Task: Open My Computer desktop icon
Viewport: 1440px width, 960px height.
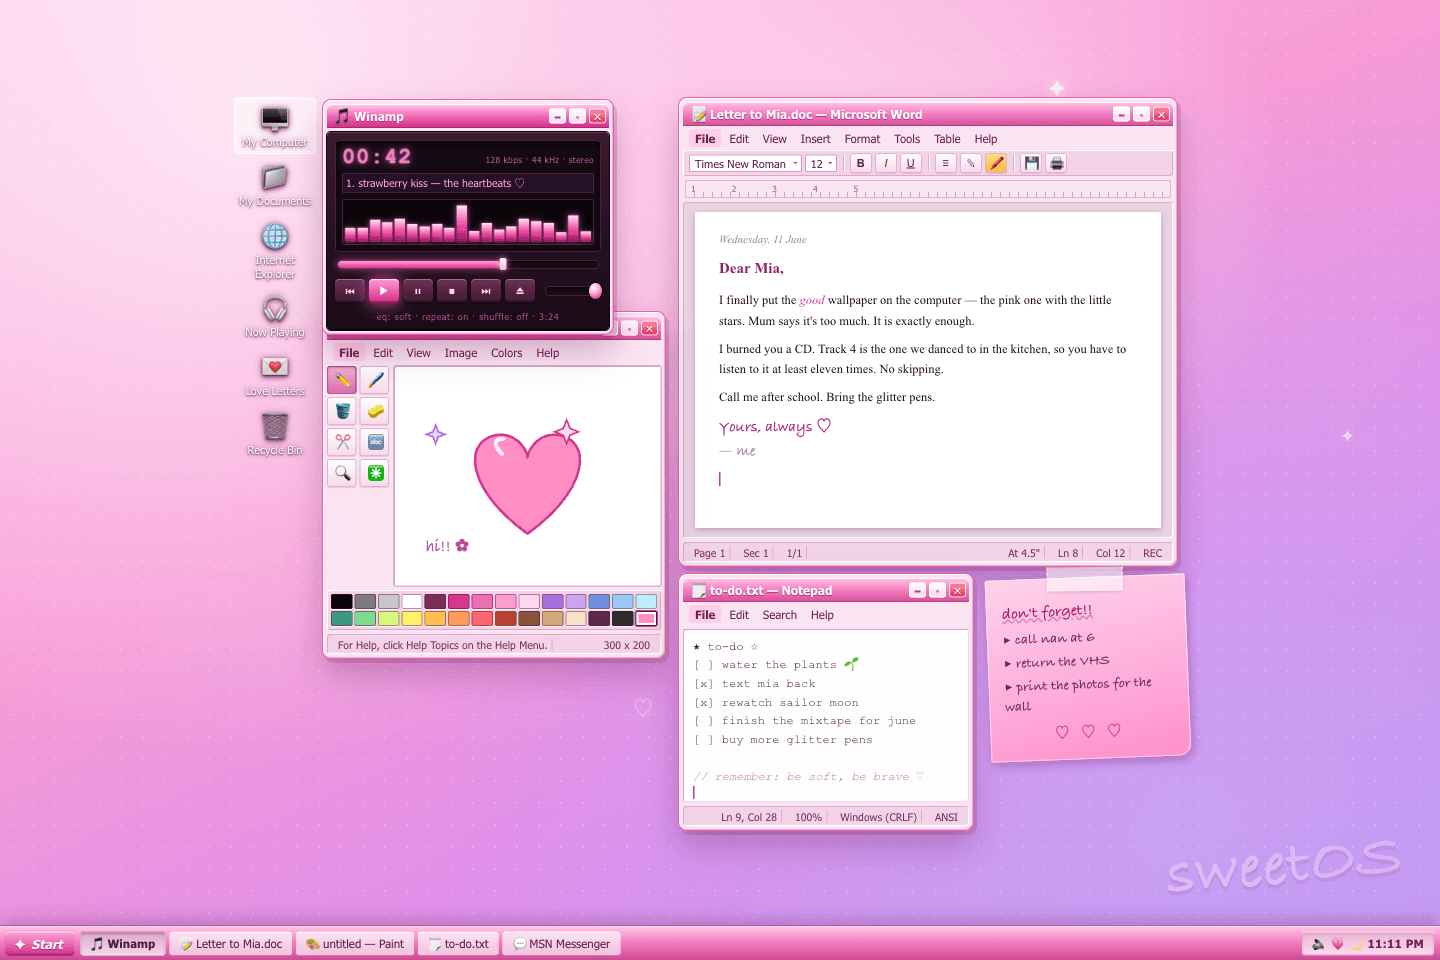Action: [x=275, y=126]
